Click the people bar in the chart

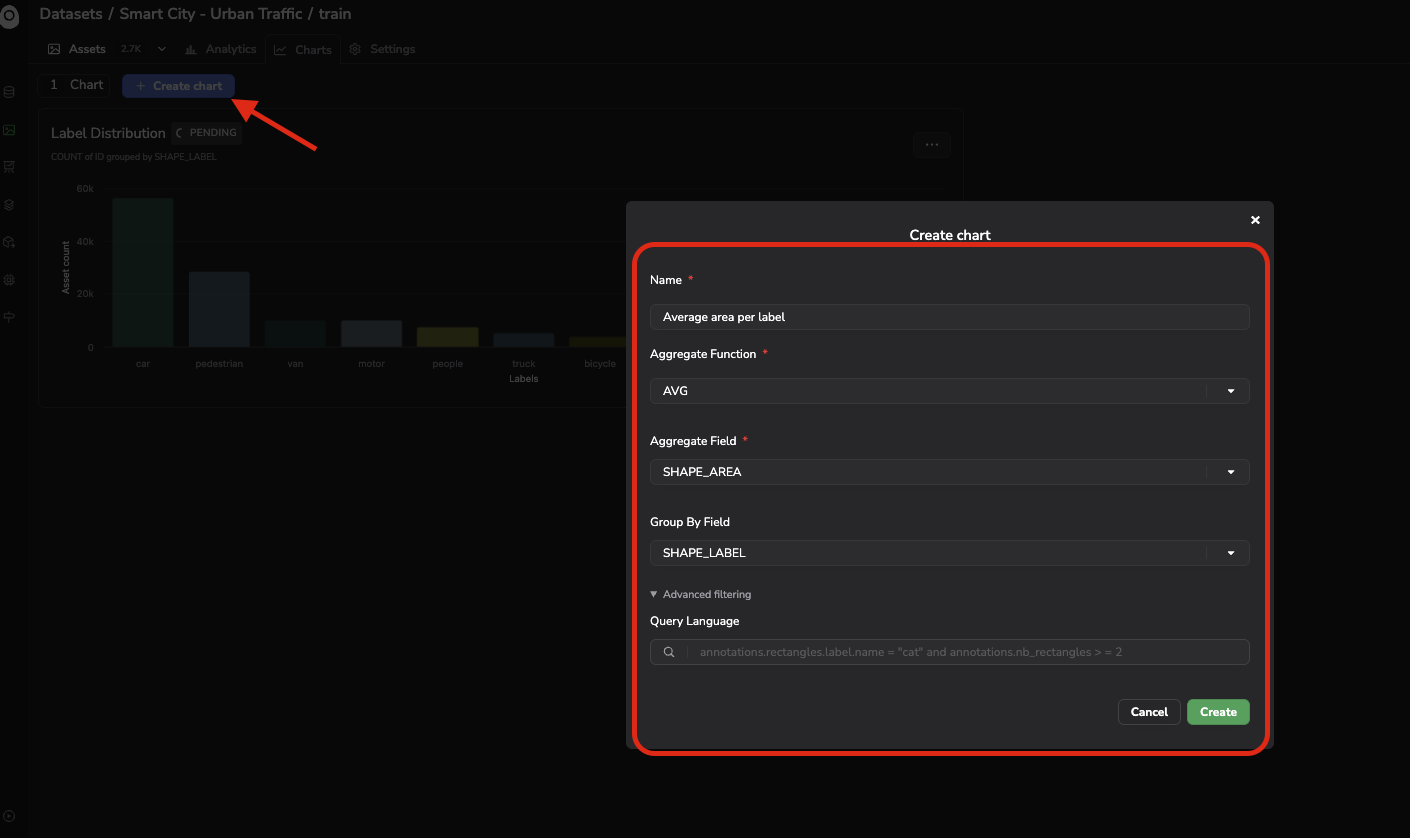(447, 337)
